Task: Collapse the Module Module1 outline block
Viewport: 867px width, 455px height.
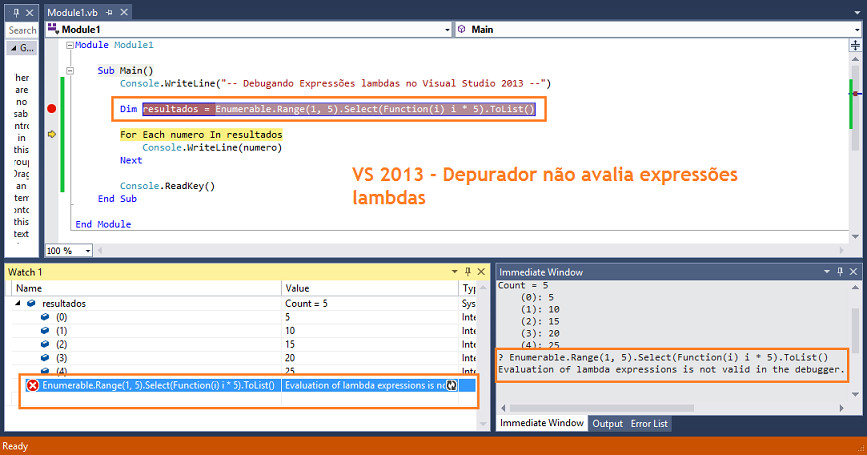Action: point(70,45)
